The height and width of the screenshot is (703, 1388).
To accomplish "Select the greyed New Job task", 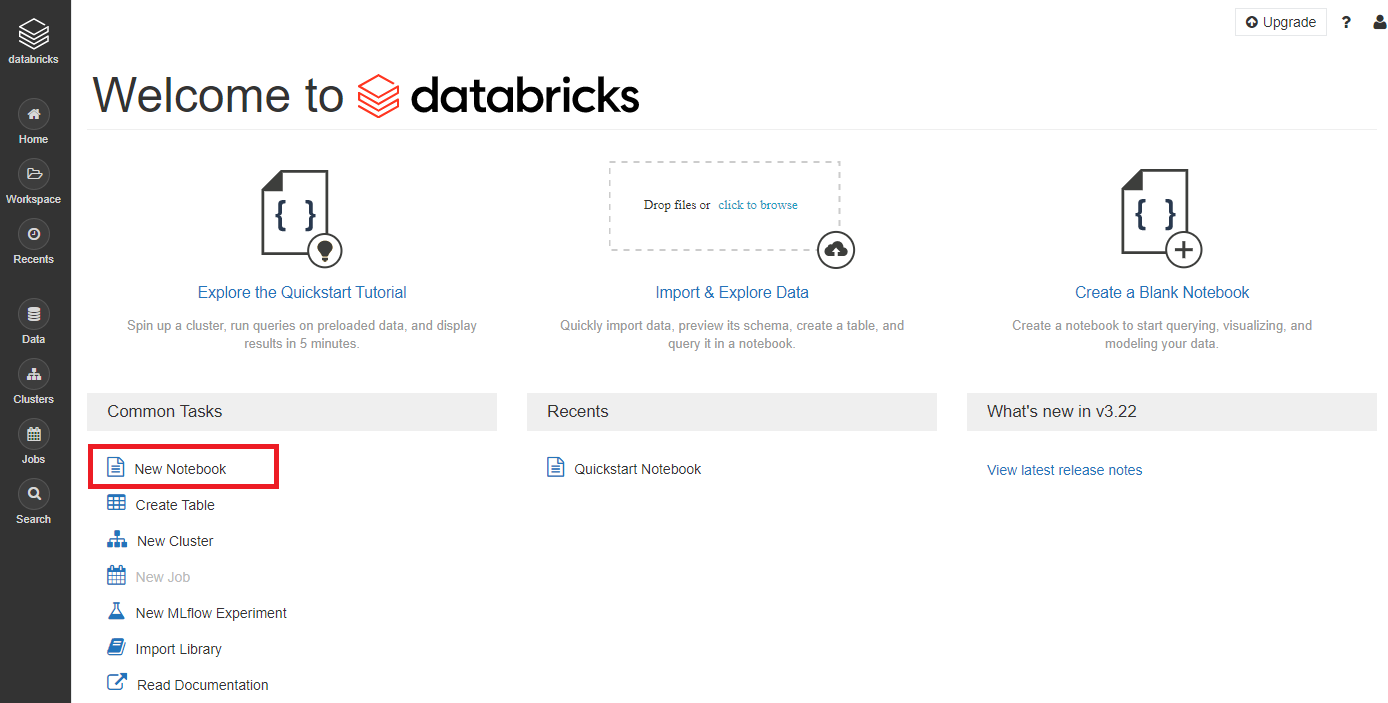I will tap(163, 577).
